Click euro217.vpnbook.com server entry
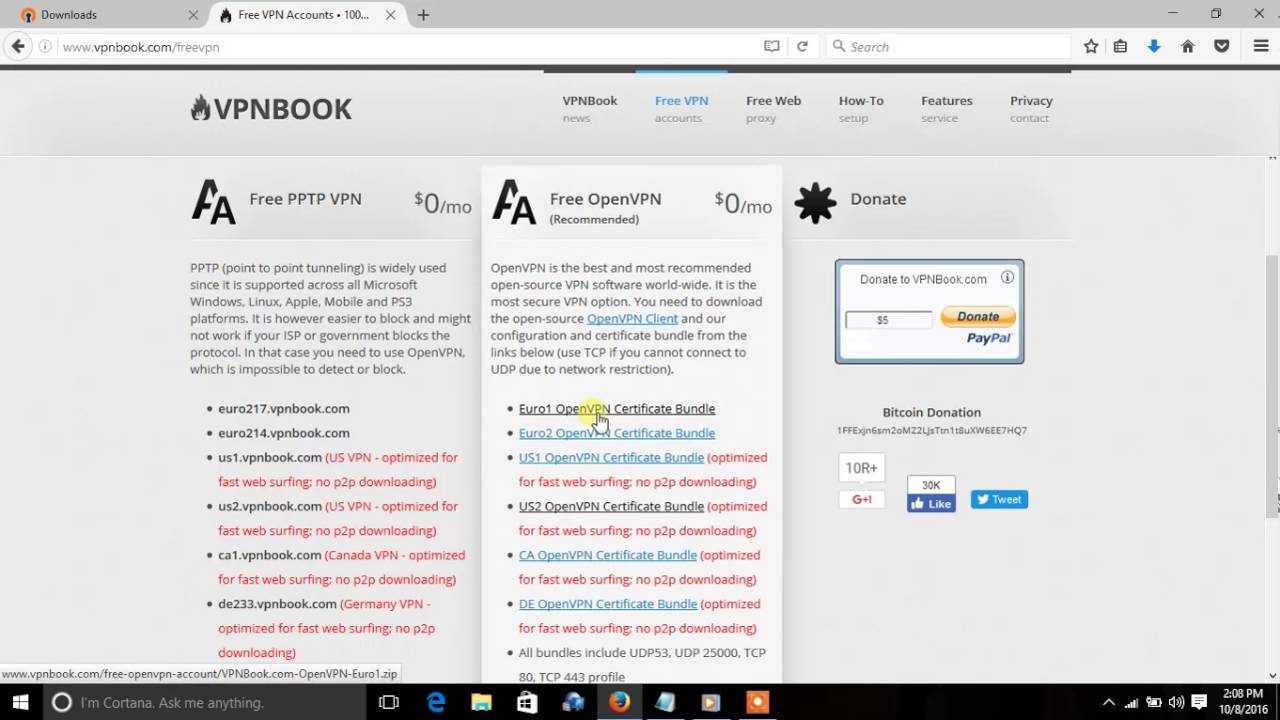1280x720 pixels. tap(284, 408)
